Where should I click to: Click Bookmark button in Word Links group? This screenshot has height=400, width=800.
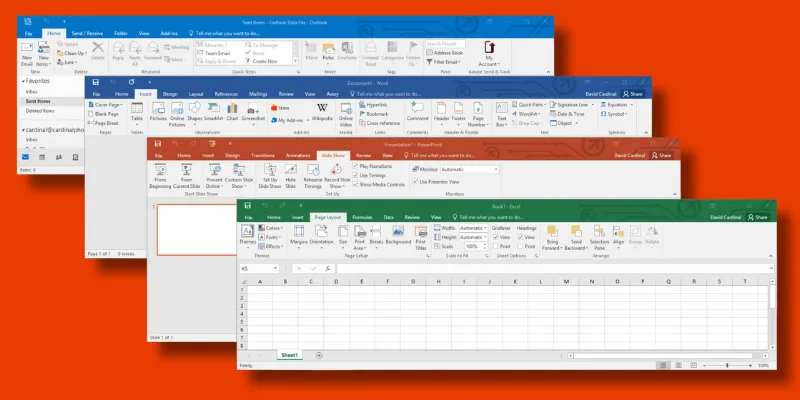(x=373, y=114)
